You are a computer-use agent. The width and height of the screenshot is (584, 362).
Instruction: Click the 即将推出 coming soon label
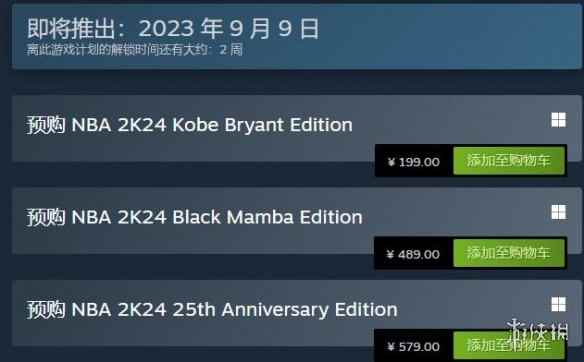[71, 29]
